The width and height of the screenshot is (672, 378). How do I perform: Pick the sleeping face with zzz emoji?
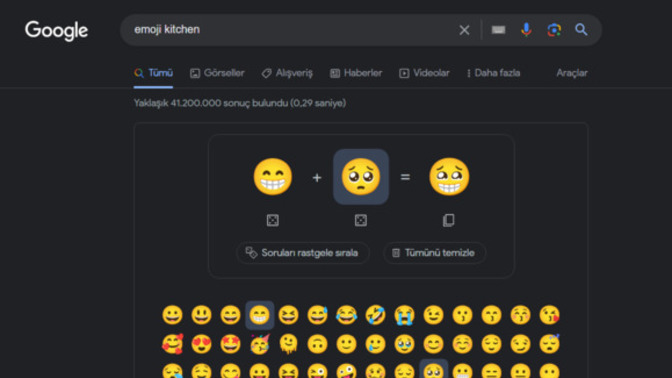pos(549,344)
